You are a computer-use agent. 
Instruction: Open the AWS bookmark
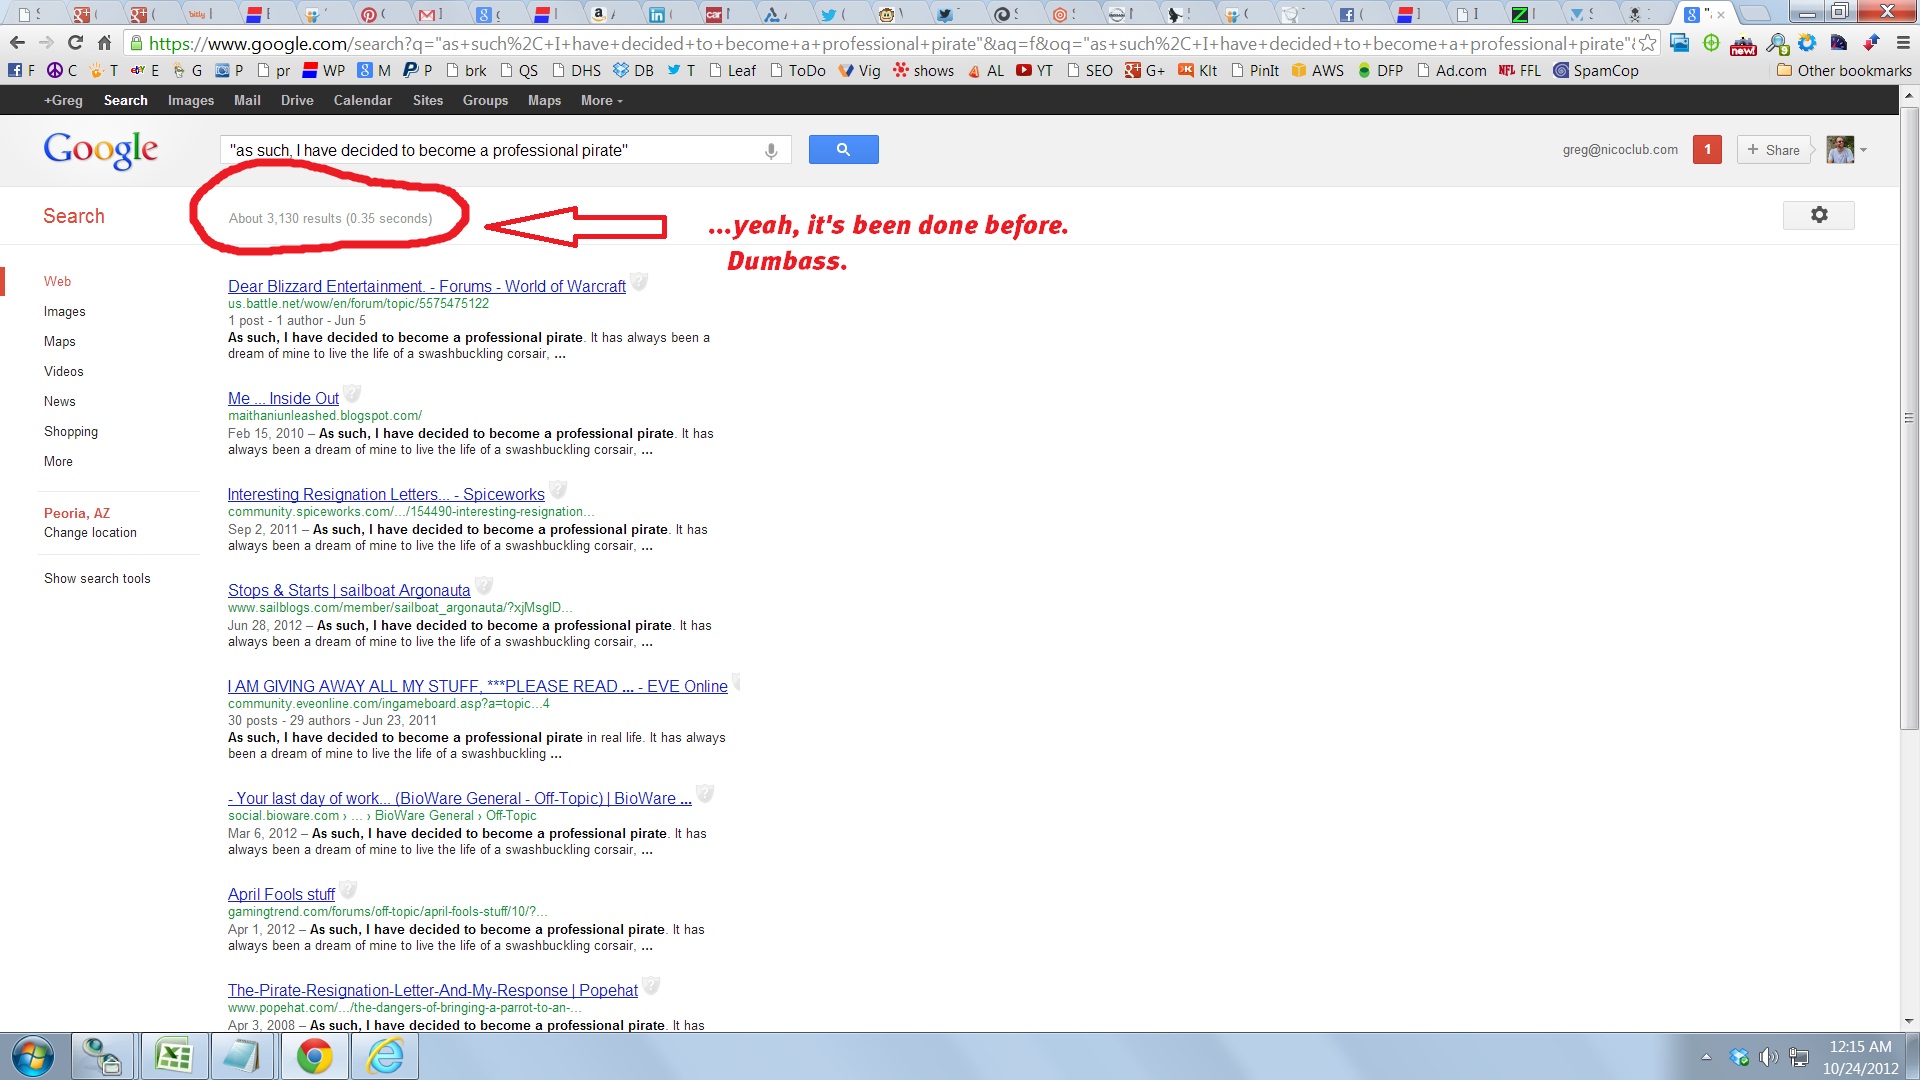[x=1318, y=71]
